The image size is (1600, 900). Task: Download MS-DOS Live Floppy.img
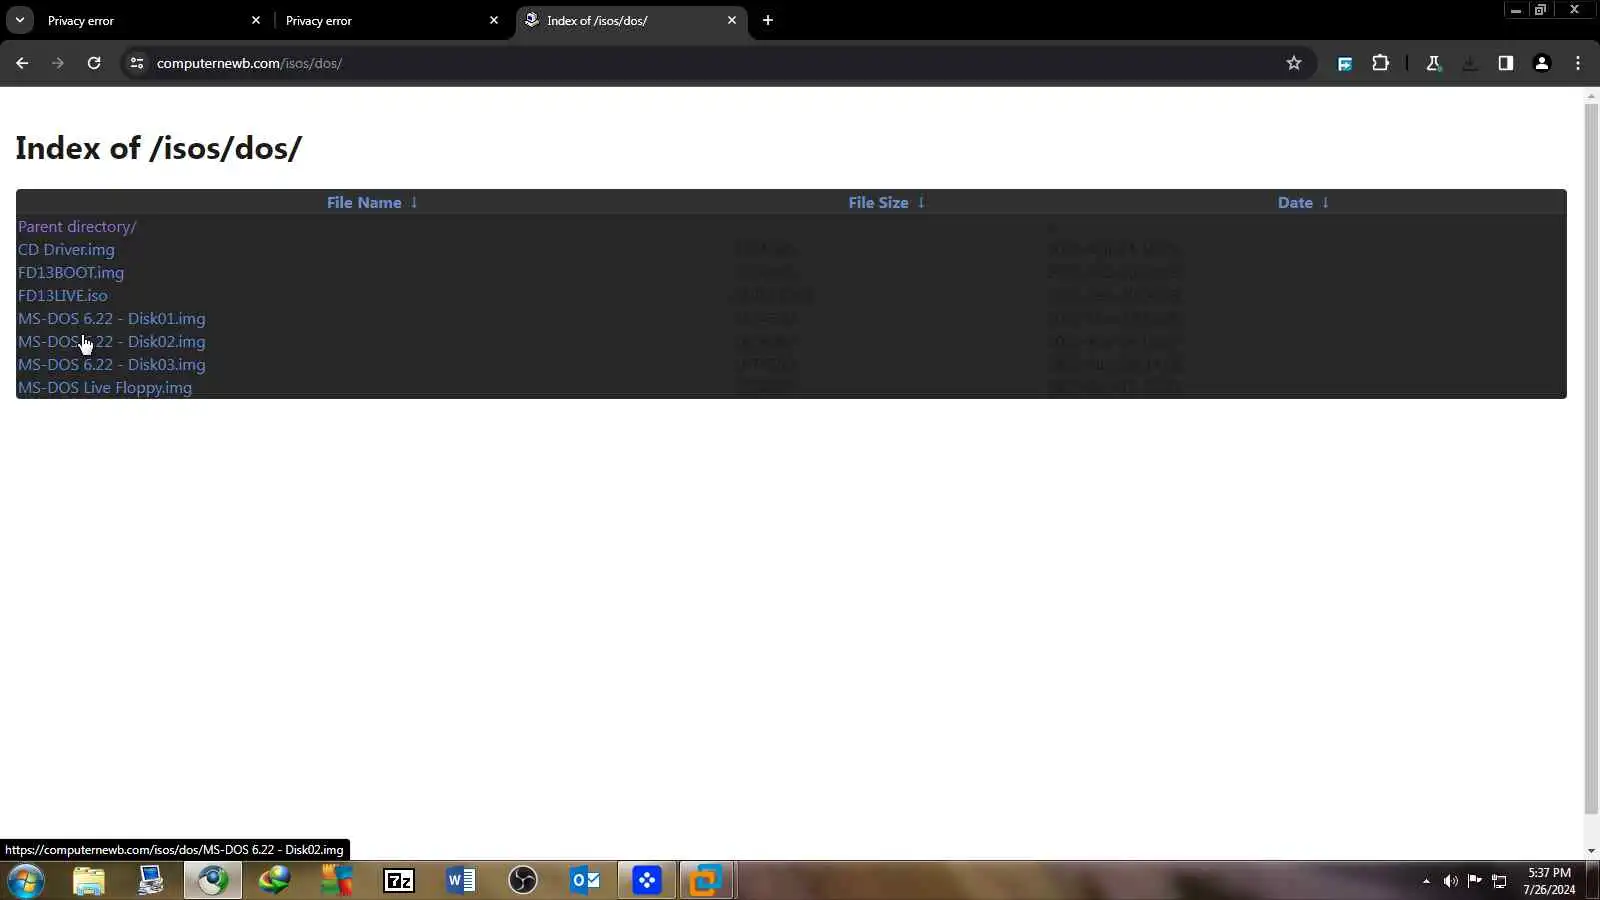click(105, 388)
